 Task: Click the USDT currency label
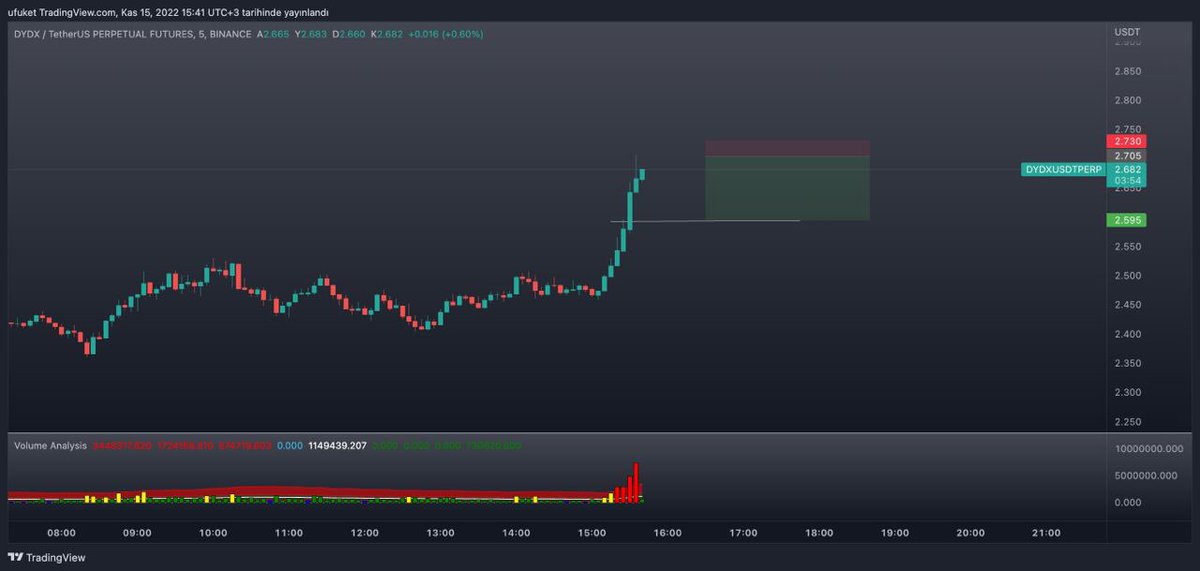(1126, 32)
